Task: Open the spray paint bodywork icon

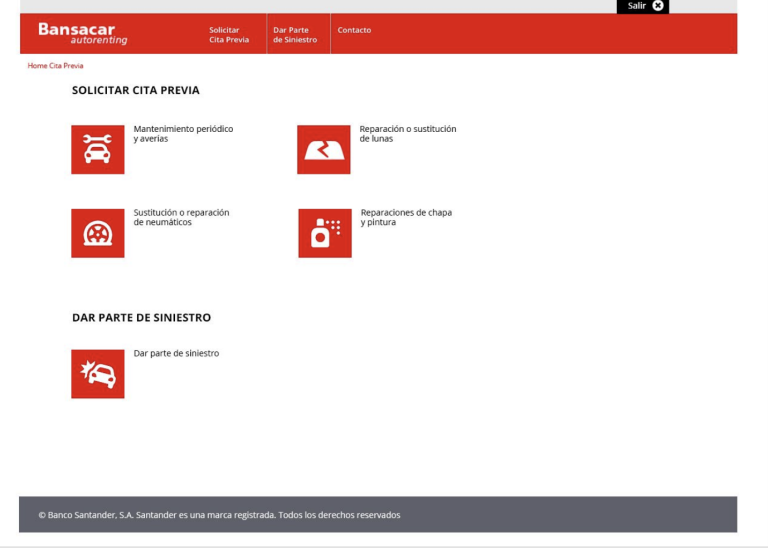Action: click(x=325, y=233)
